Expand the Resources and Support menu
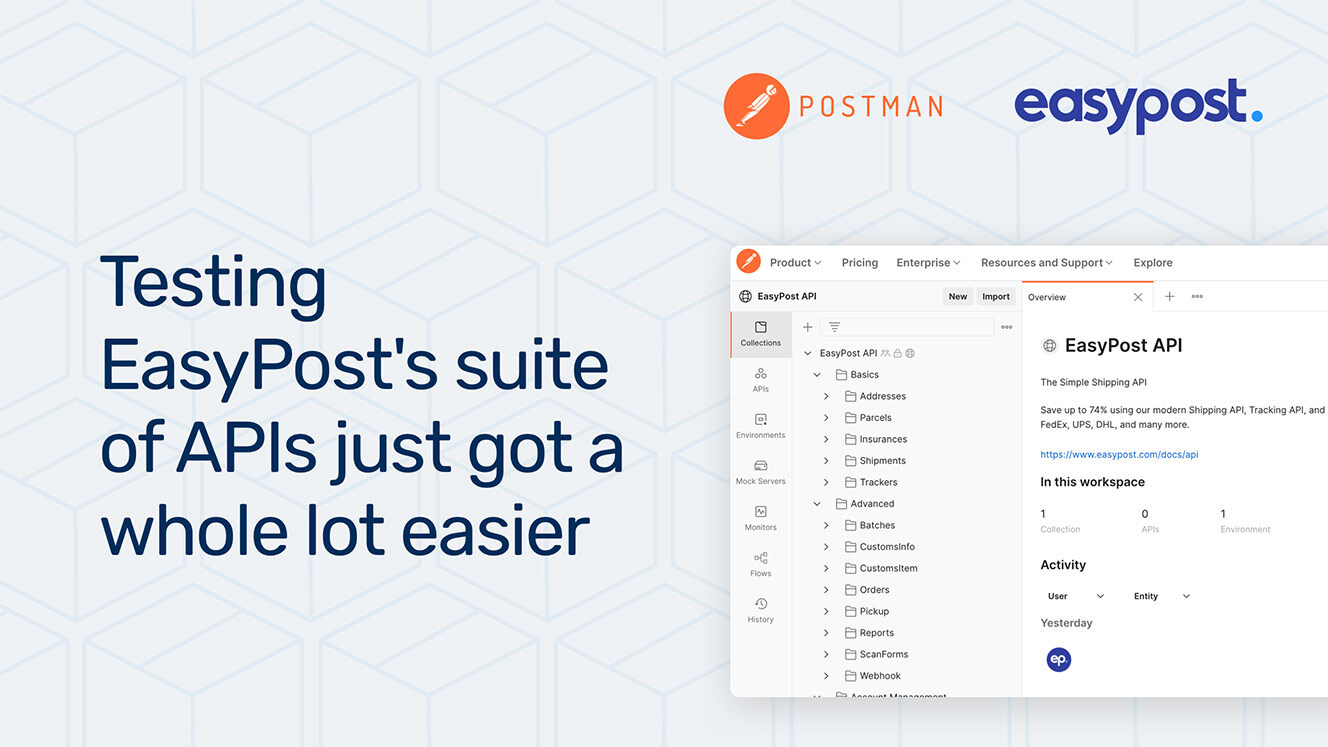1328x747 pixels. 1047,263
